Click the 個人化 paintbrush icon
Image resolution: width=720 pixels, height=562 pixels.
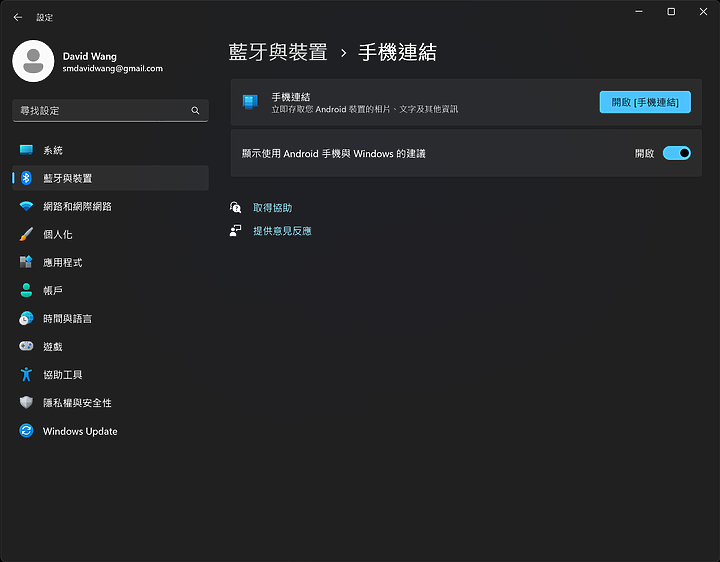point(26,234)
